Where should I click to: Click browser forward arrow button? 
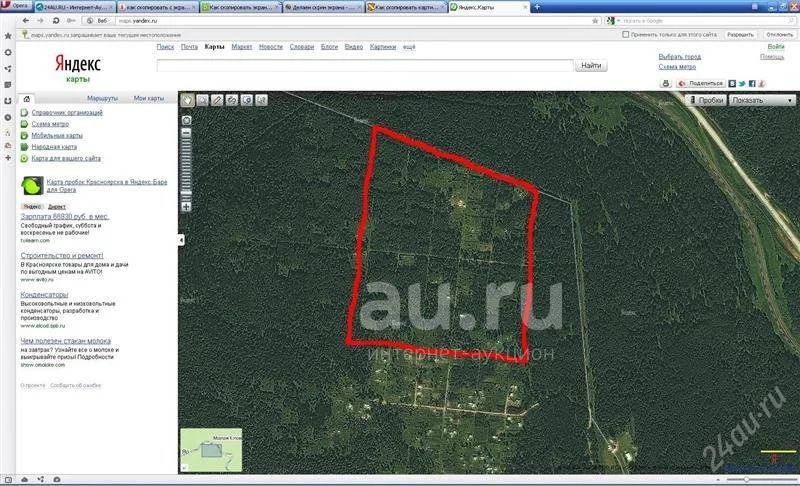[x=40, y=20]
